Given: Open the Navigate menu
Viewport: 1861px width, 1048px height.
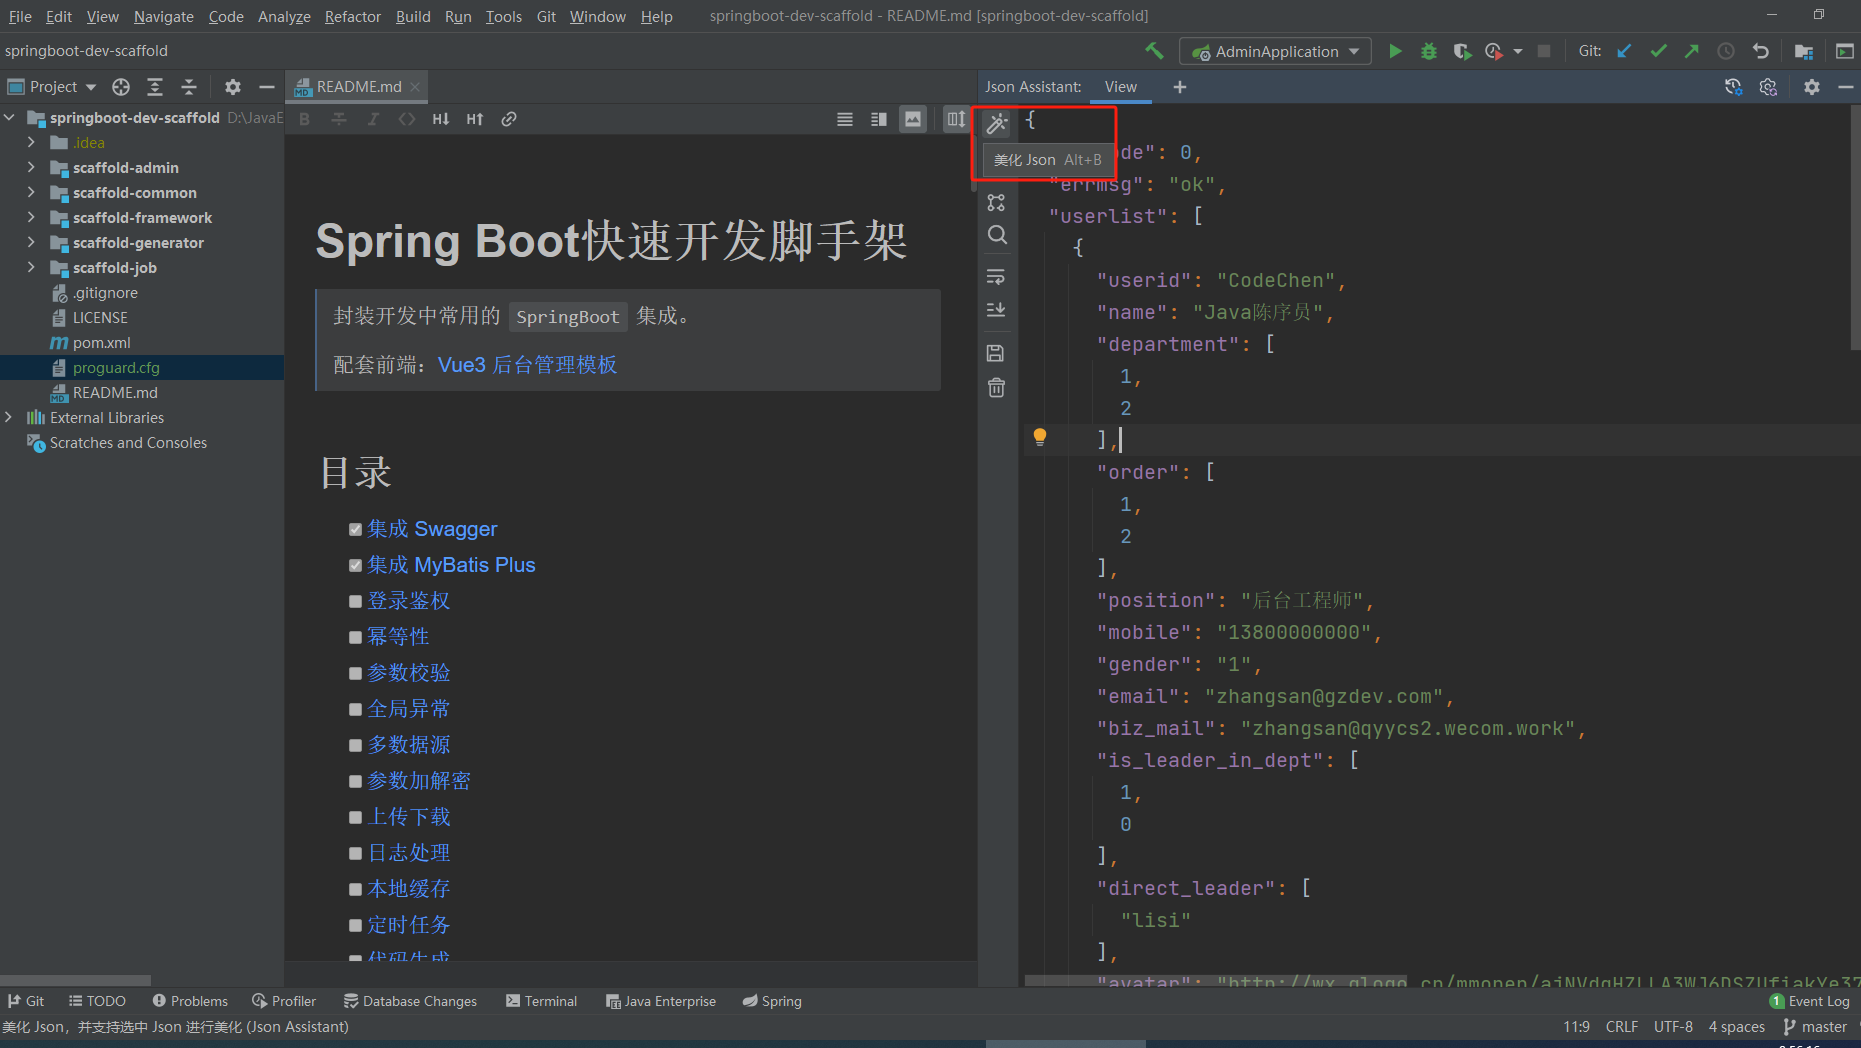Looking at the screenshot, I should click(164, 16).
